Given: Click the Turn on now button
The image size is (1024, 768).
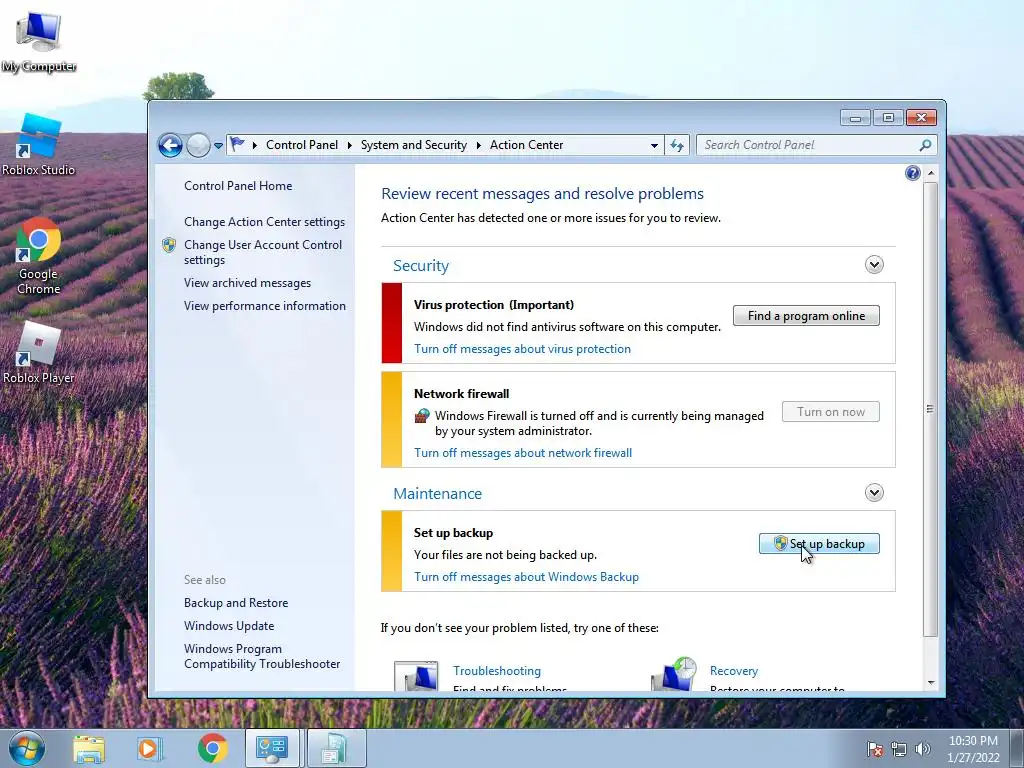Looking at the screenshot, I should pos(831,411).
